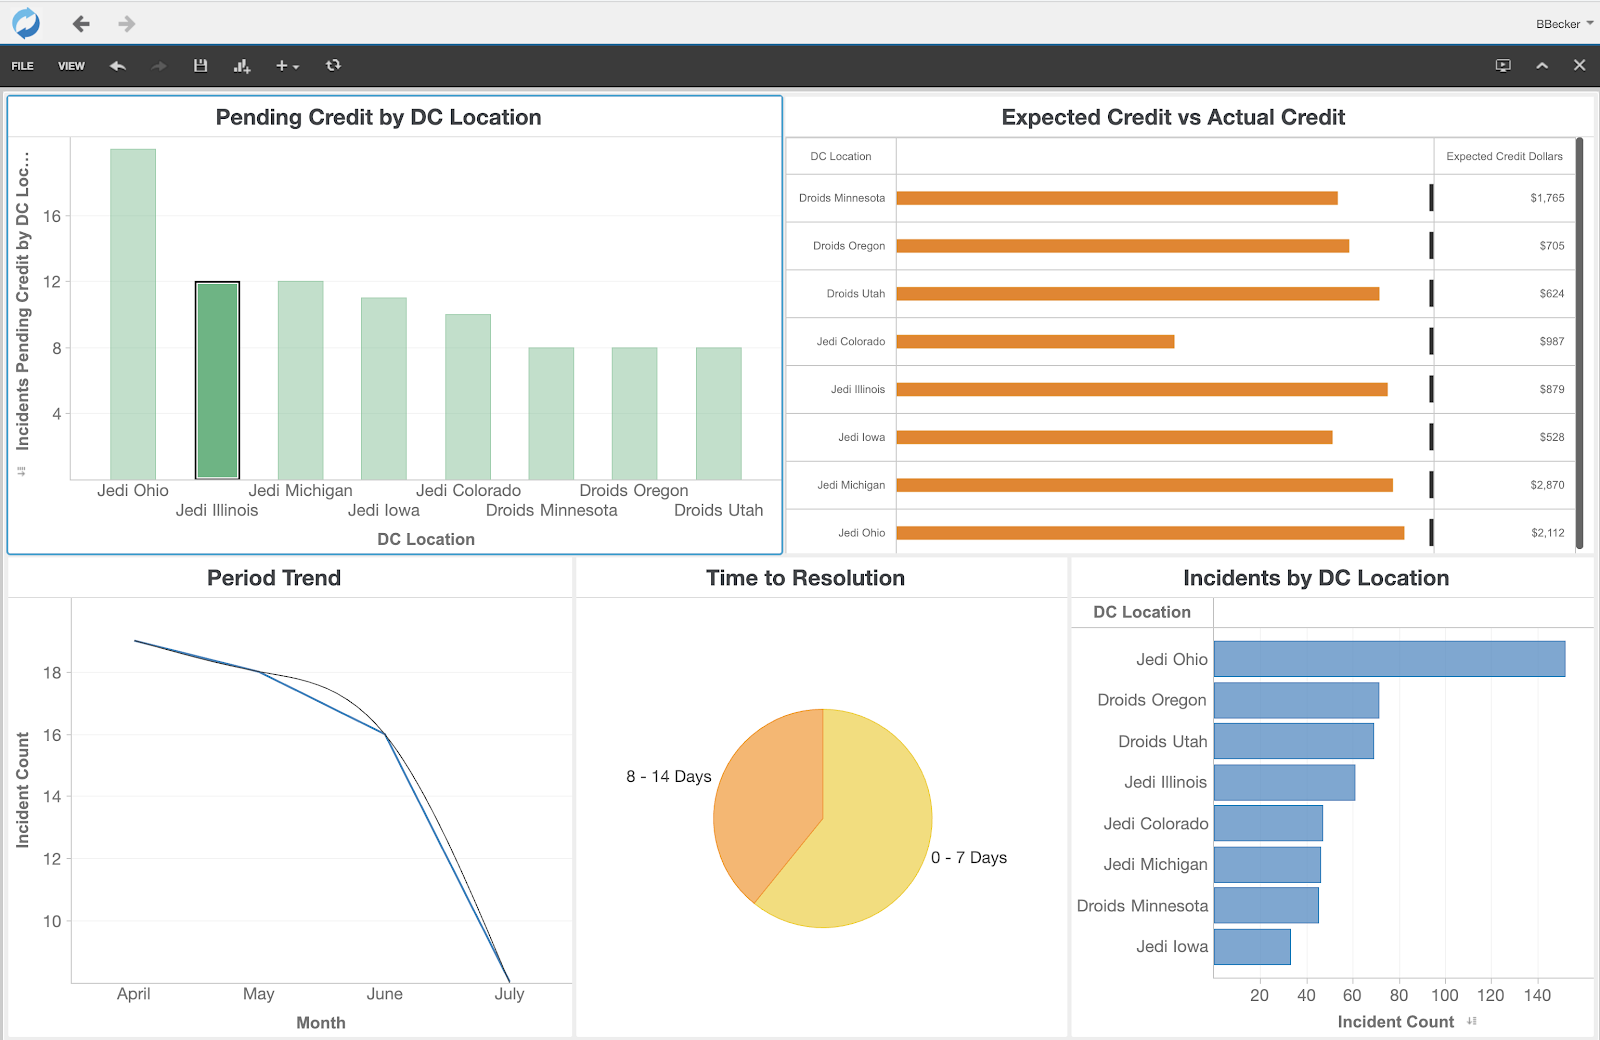Click the DC Location column header in credit table
Screen dimensions: 1600x1040
pos(841,156)
